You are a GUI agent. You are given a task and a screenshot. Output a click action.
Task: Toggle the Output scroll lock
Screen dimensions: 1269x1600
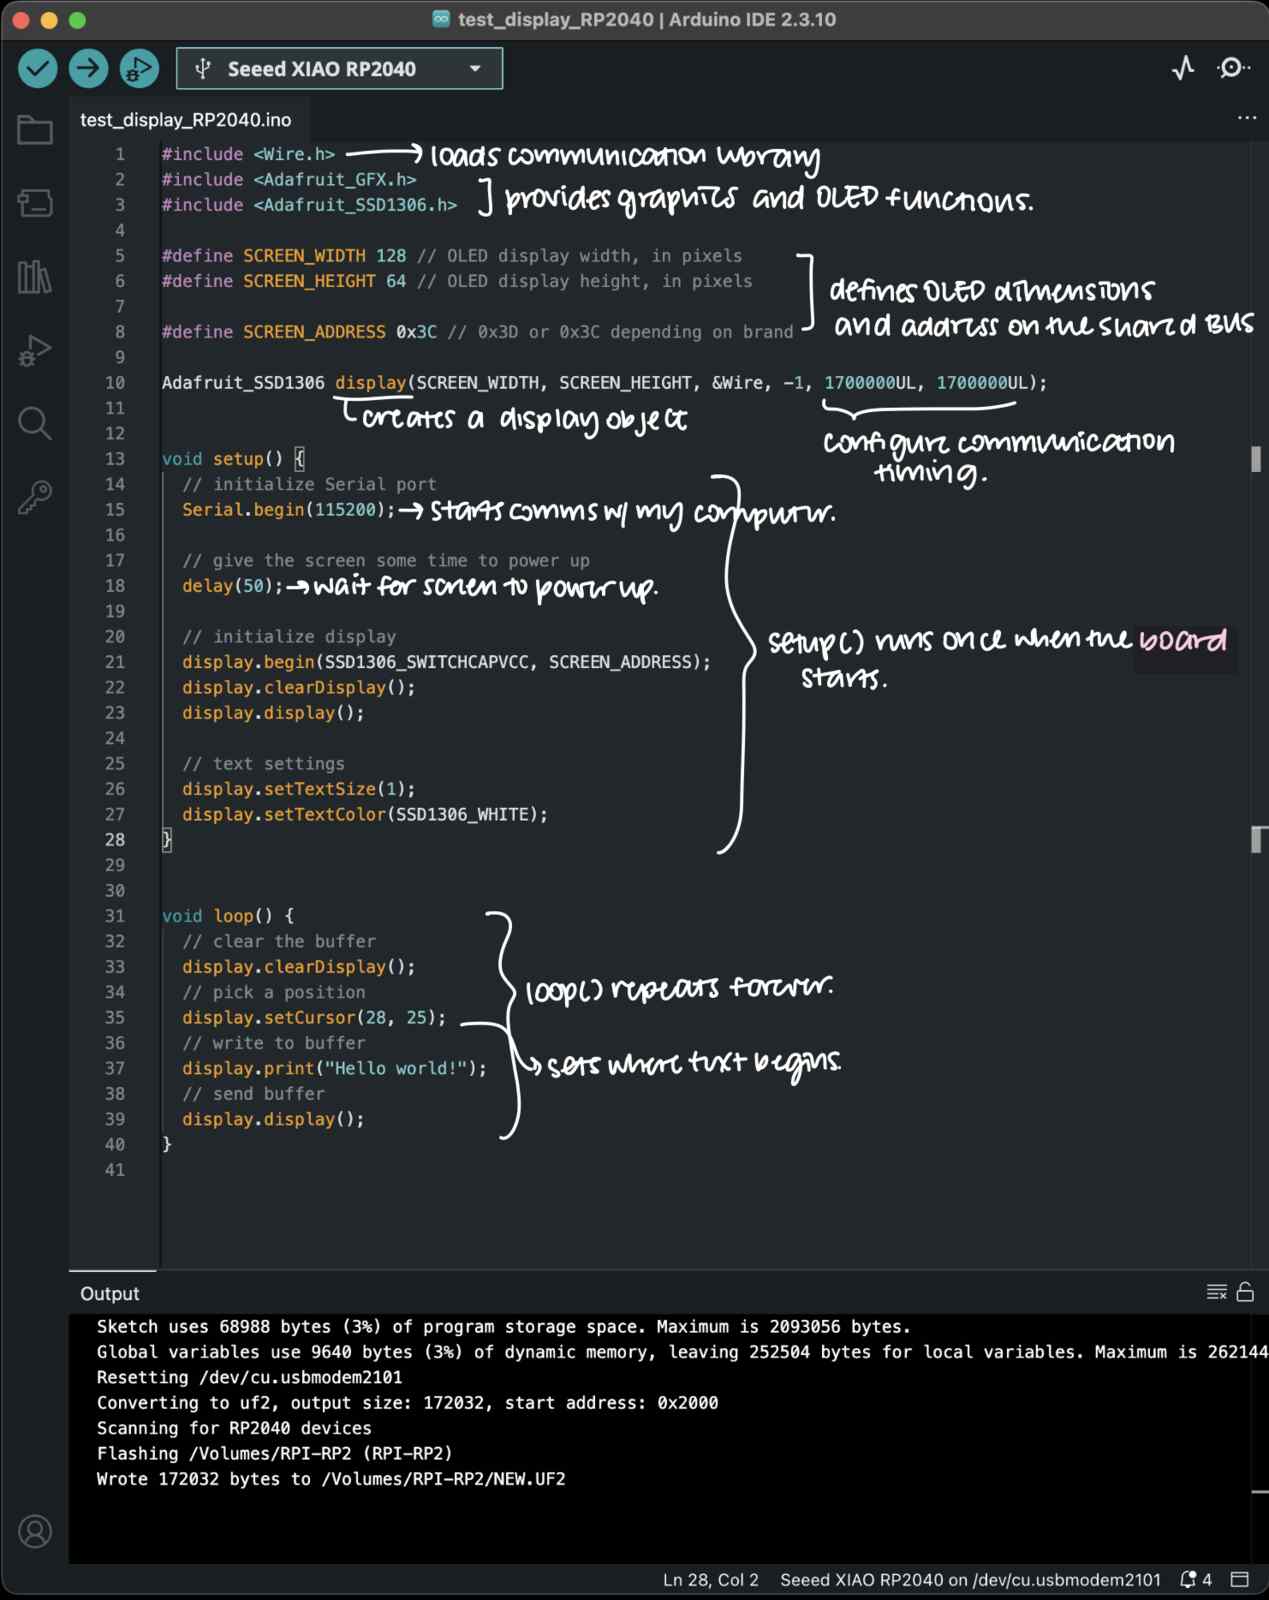(x=1245, y=1292)
